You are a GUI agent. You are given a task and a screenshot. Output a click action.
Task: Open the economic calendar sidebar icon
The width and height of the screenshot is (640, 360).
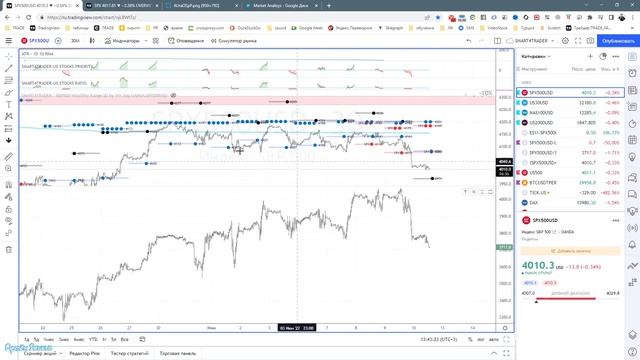(x=632, y=140)
